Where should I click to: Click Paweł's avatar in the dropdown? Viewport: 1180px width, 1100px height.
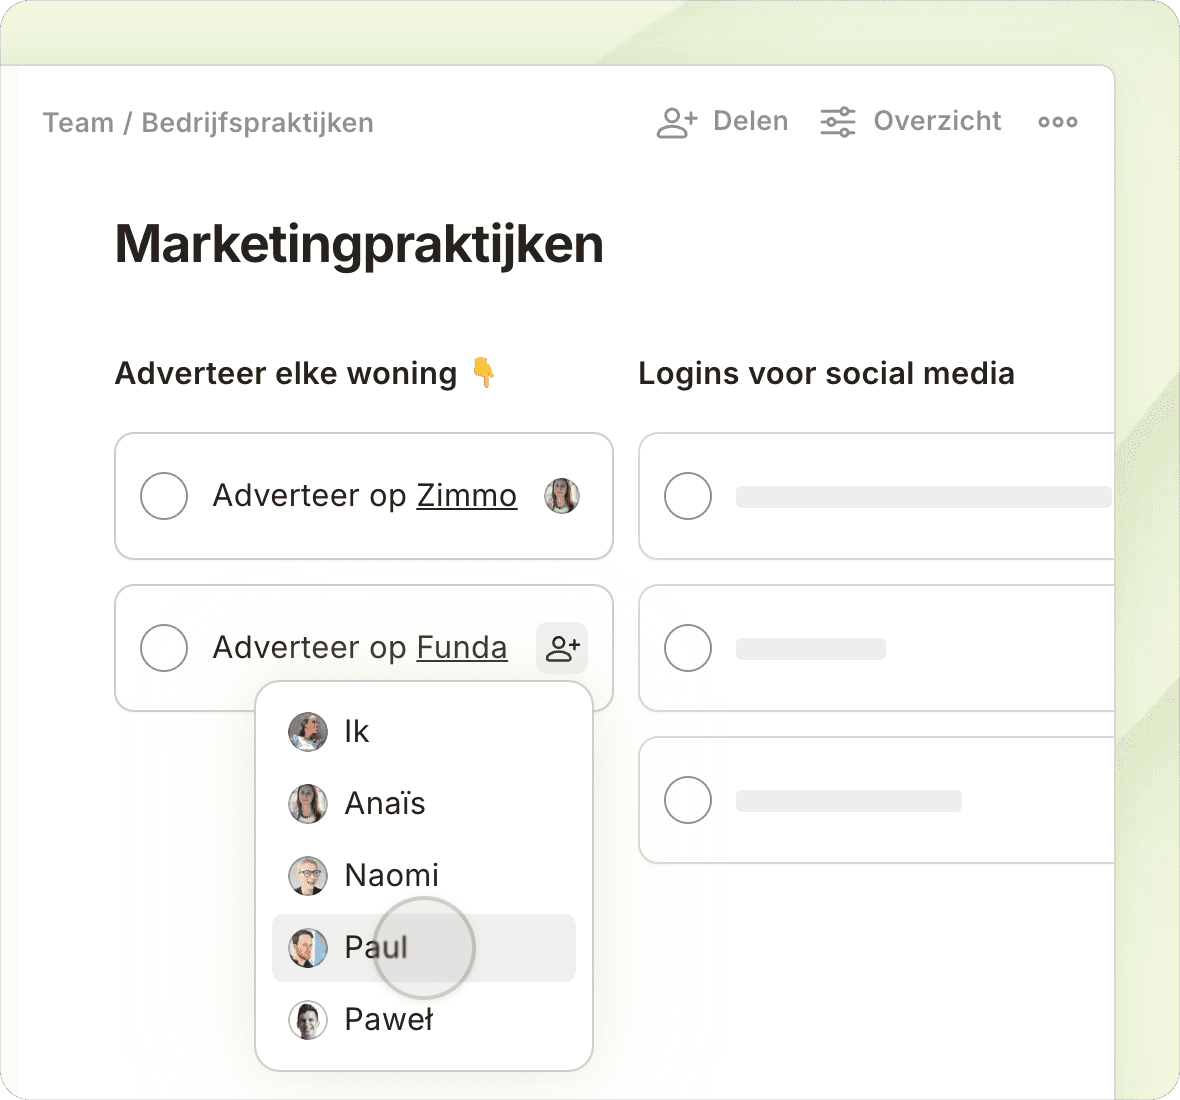click(x=308, y=1020)
